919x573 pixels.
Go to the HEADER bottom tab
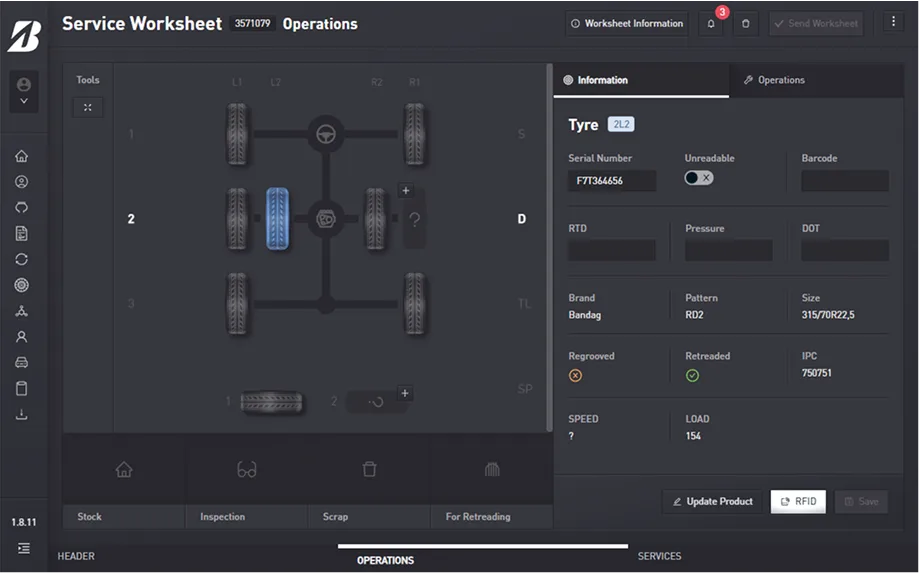[x=76, y=556]
